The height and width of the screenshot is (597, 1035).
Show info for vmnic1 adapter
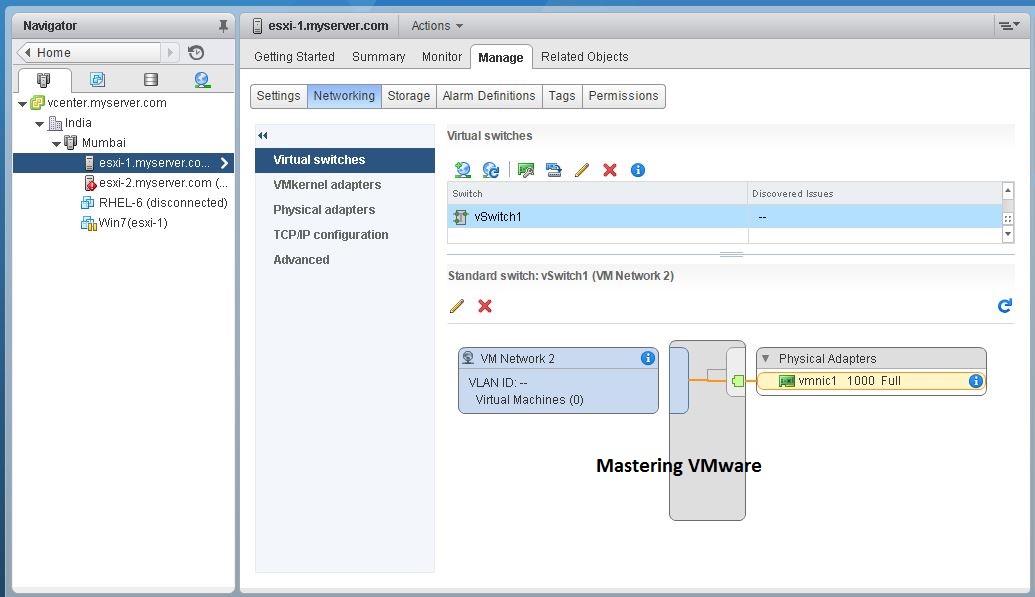click(x=976, y=381)
